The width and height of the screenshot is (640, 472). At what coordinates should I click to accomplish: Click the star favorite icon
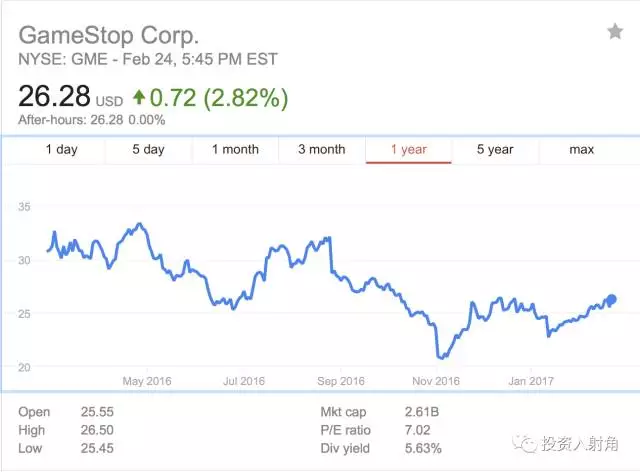(x=615, y=32)
